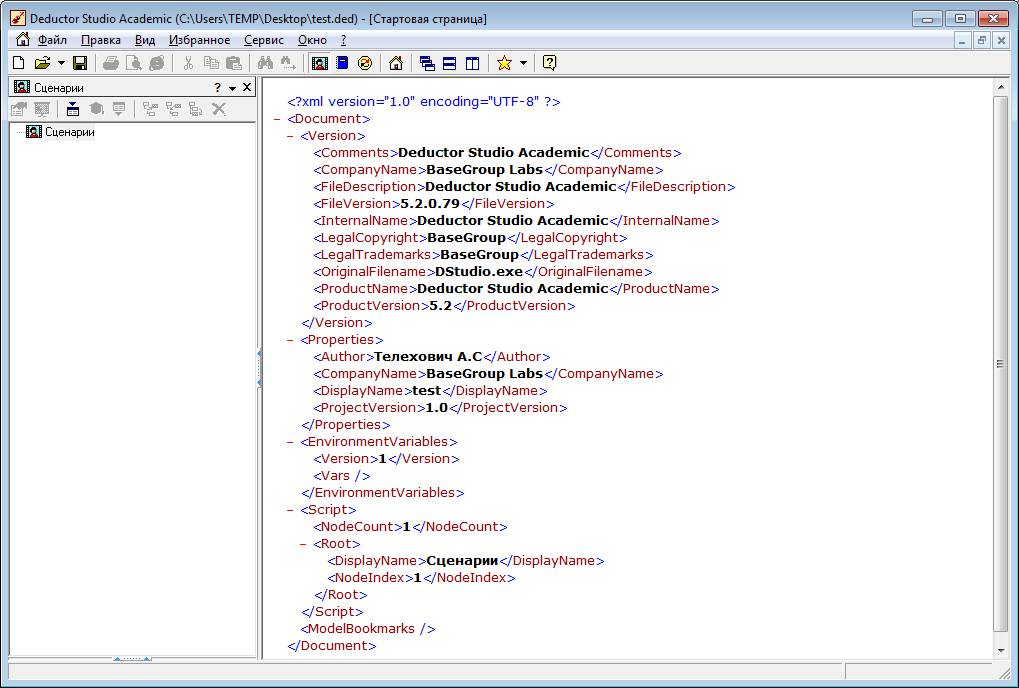Image resolution: width=1019 pixels, height=688 pixels.
Task: Open the Правка menu
Action: pyautogui.click(x=101, y=40)
